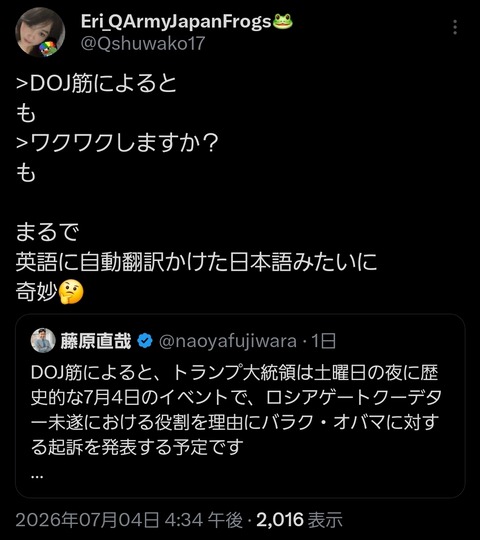
Task: Open the quoted post about トランプ大統領
Action: pos(240,406)
